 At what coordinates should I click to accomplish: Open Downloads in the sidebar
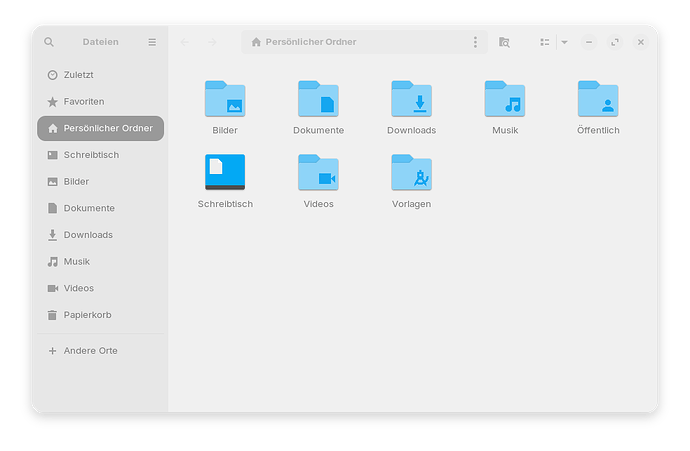click(x=100, y=235)
